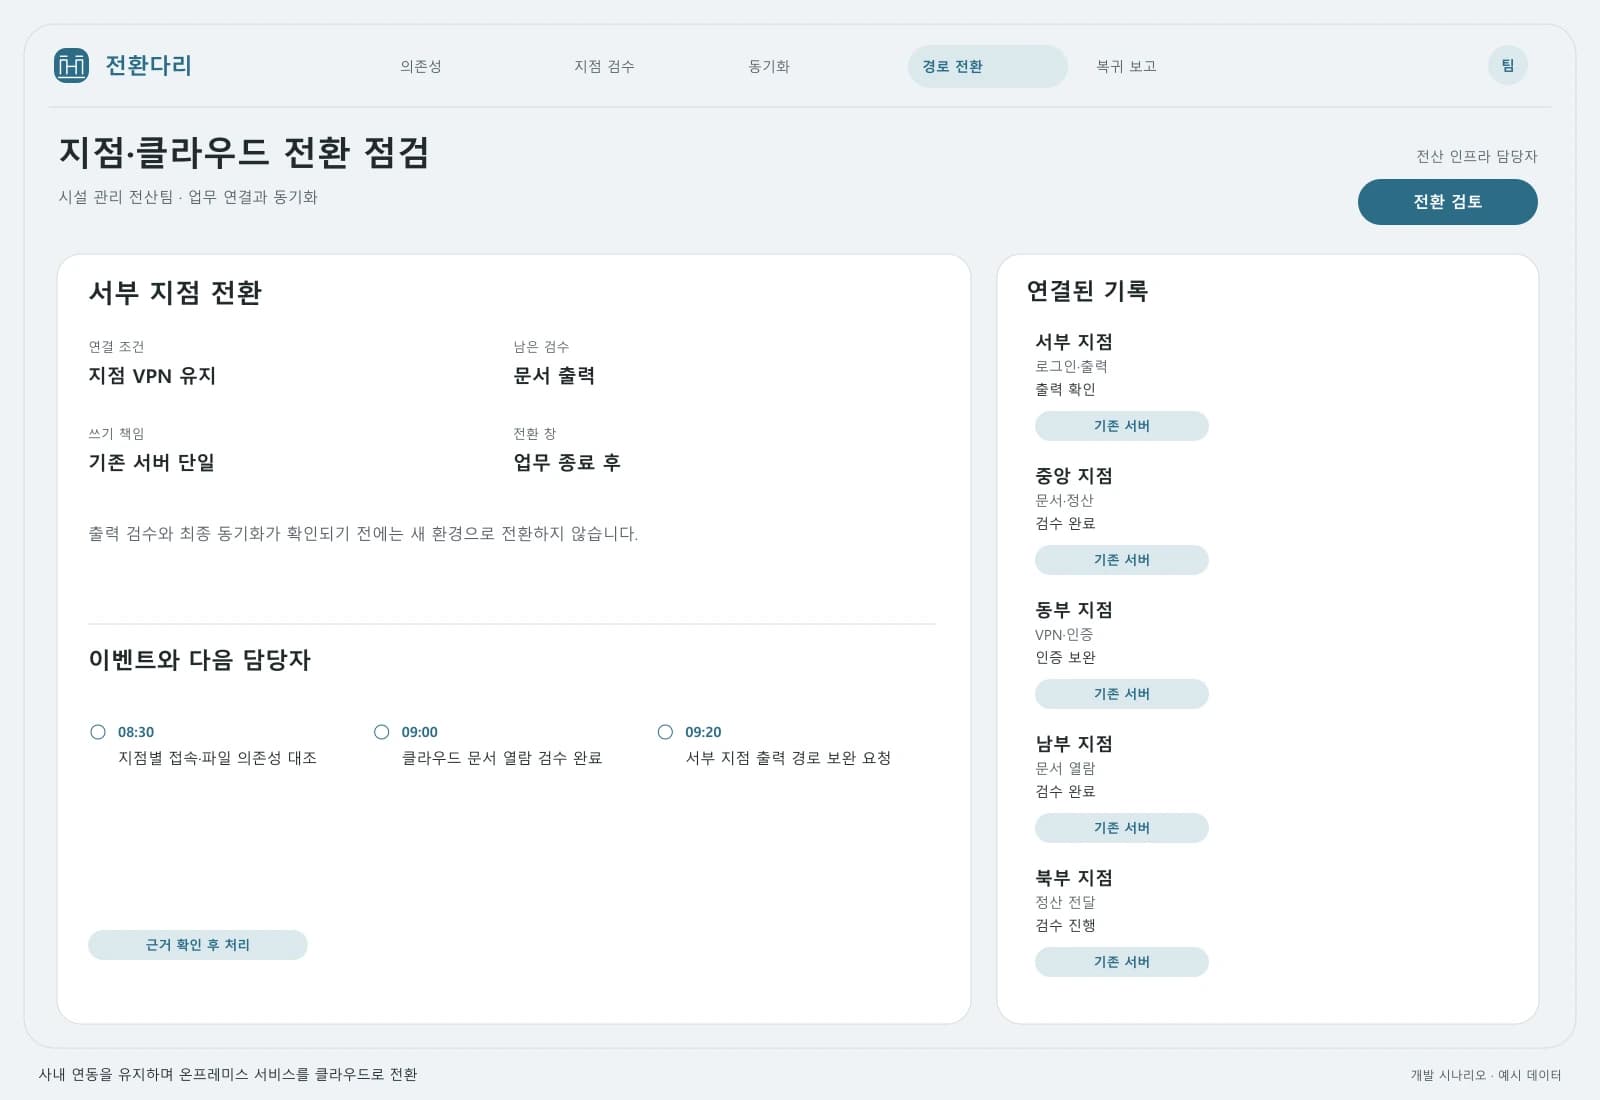Click the 업무 종료 후 value
Viewport: 1600px width, 1100px height.
point(567,463)
